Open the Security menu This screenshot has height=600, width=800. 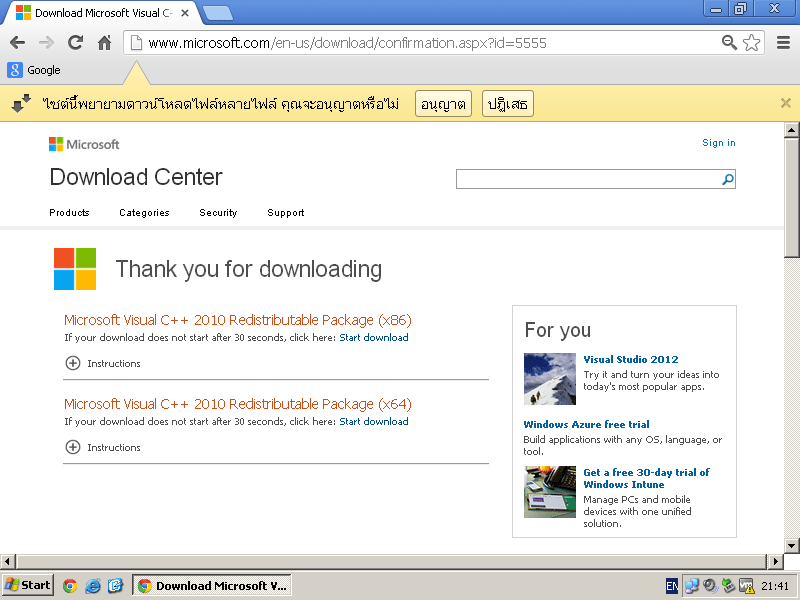click(218, 213)
